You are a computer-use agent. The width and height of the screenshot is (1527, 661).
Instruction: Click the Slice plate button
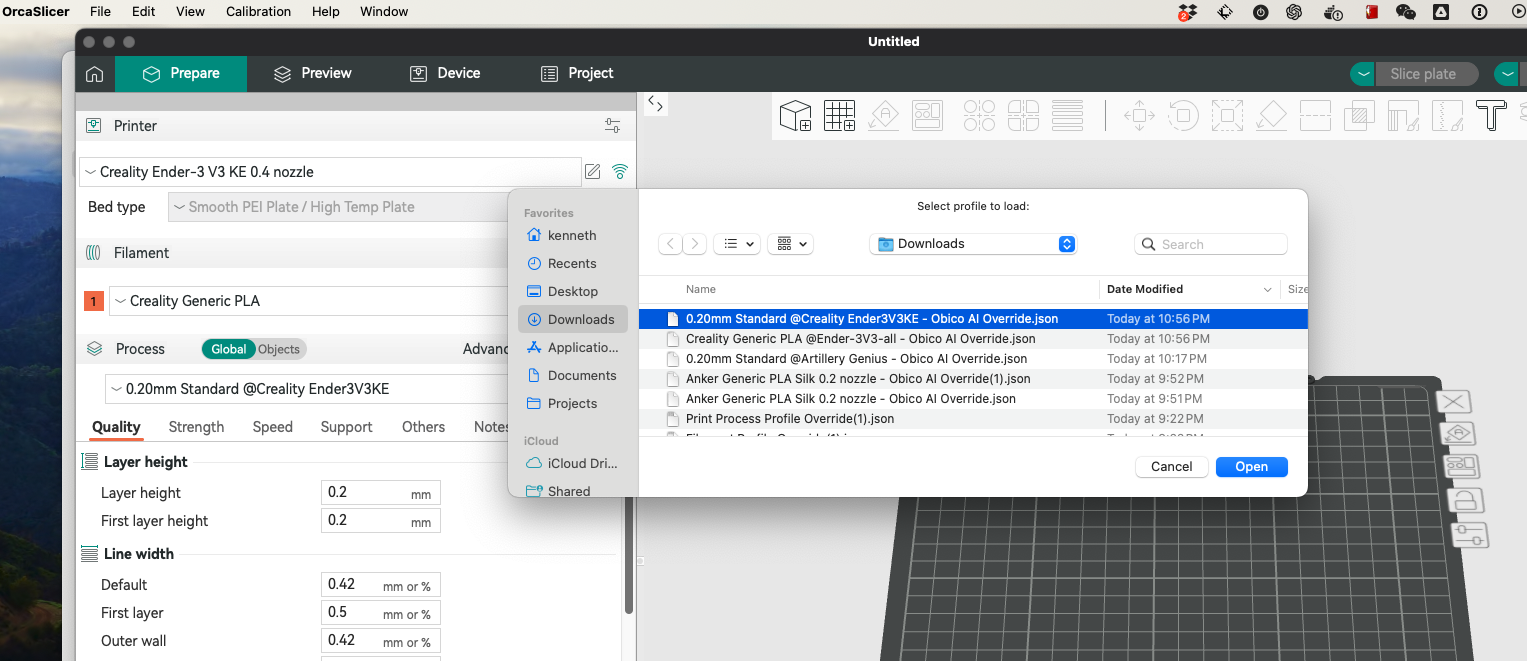pyautogui.click(x=1427, y=74)
